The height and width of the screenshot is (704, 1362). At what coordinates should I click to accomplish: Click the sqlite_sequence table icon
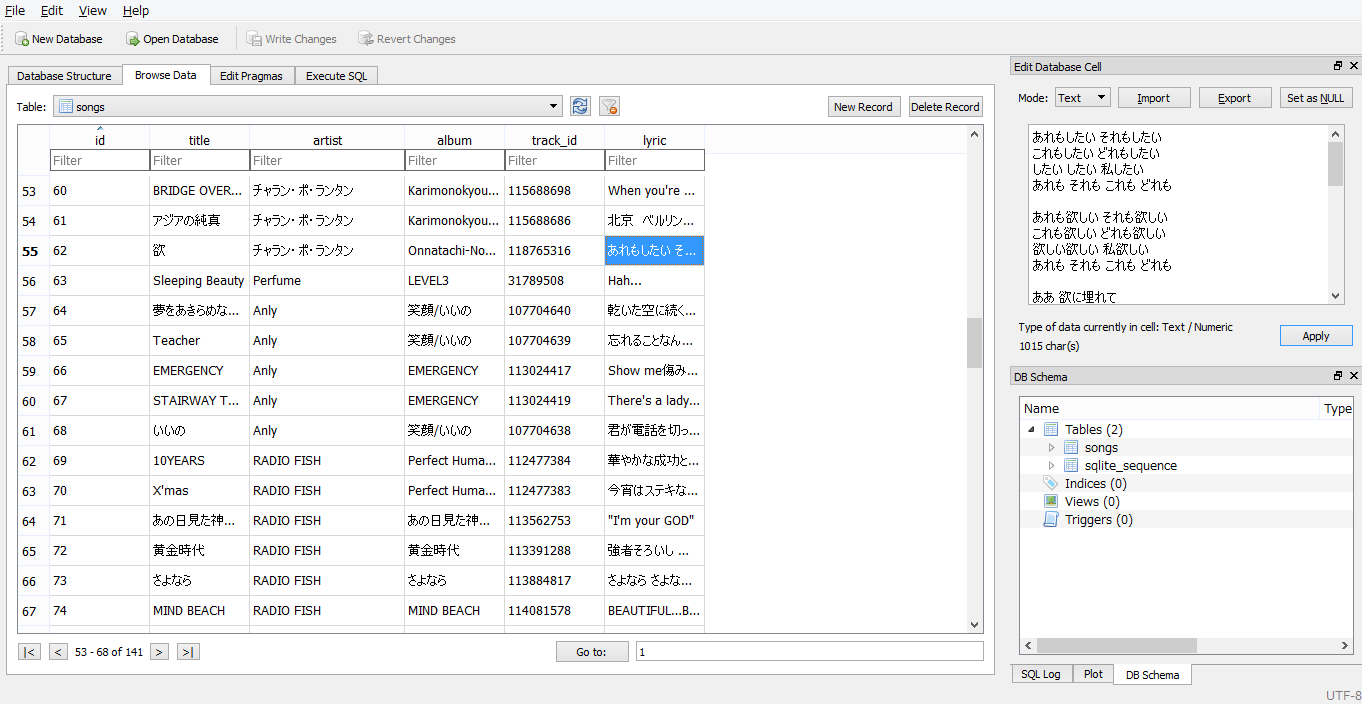[x=1071, y=465]
